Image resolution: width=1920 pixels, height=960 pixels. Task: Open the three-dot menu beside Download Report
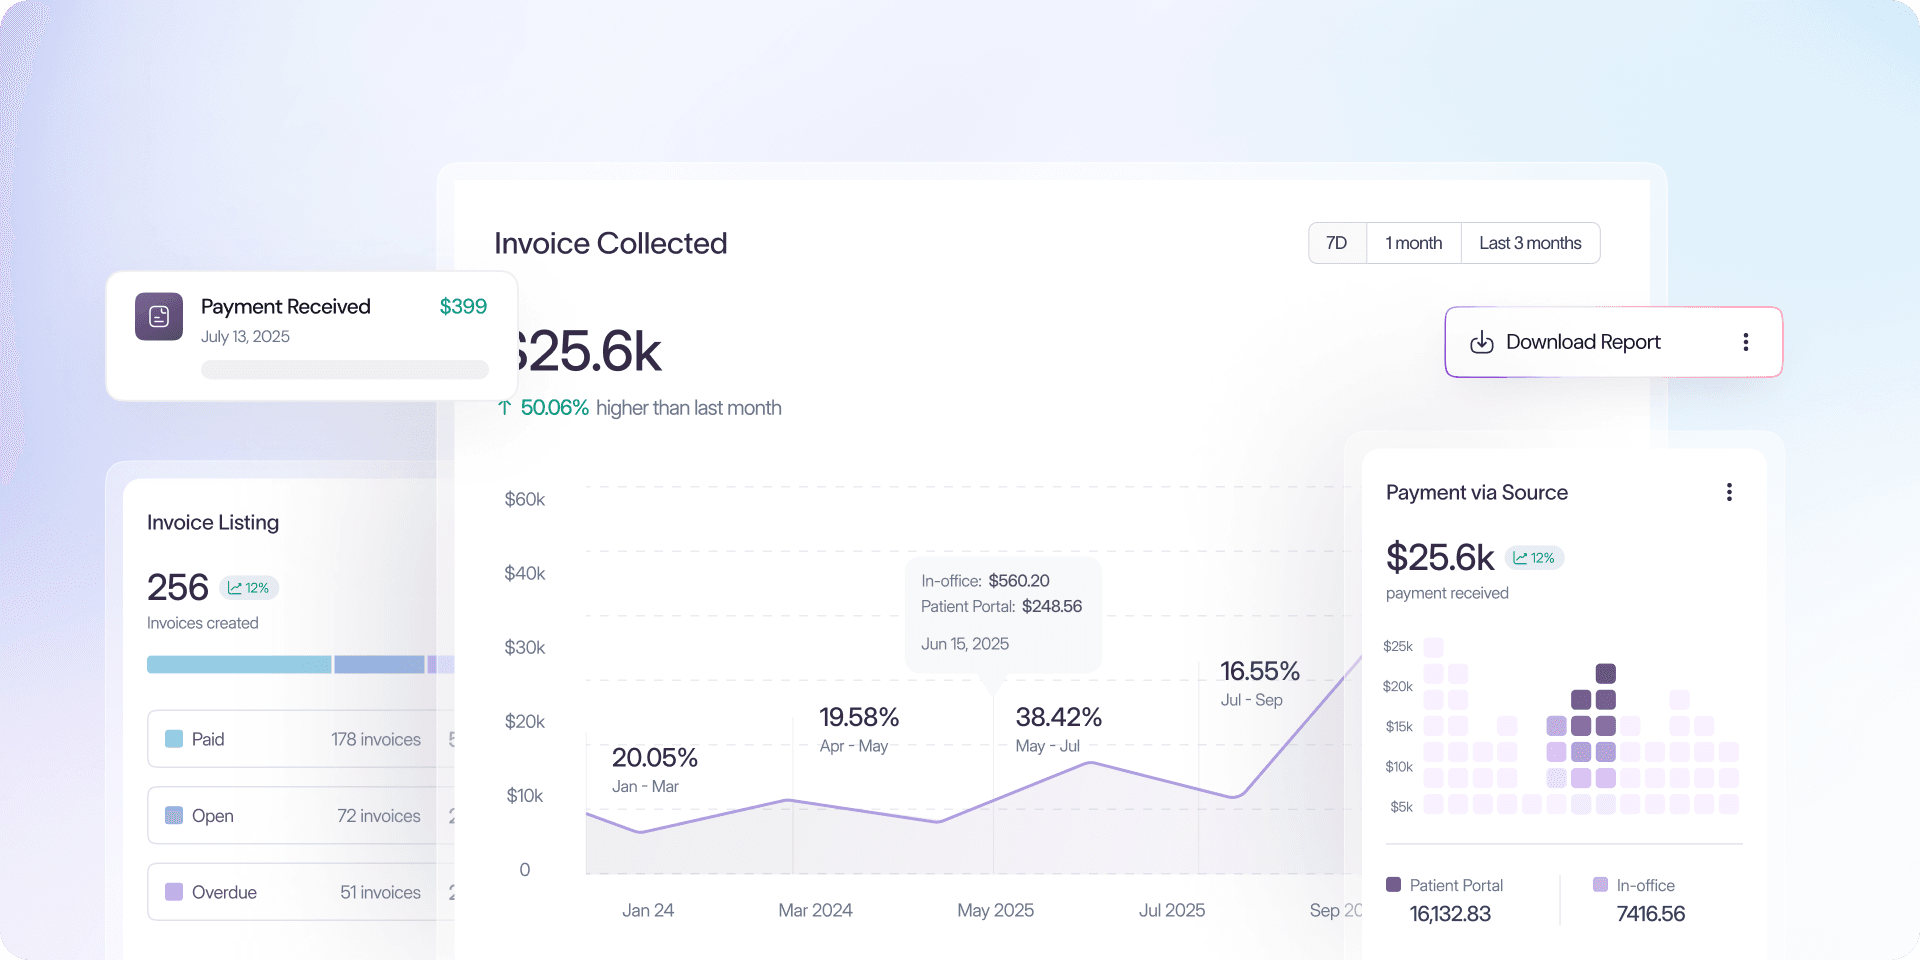pyautogui.click(x=1745, y=342)
